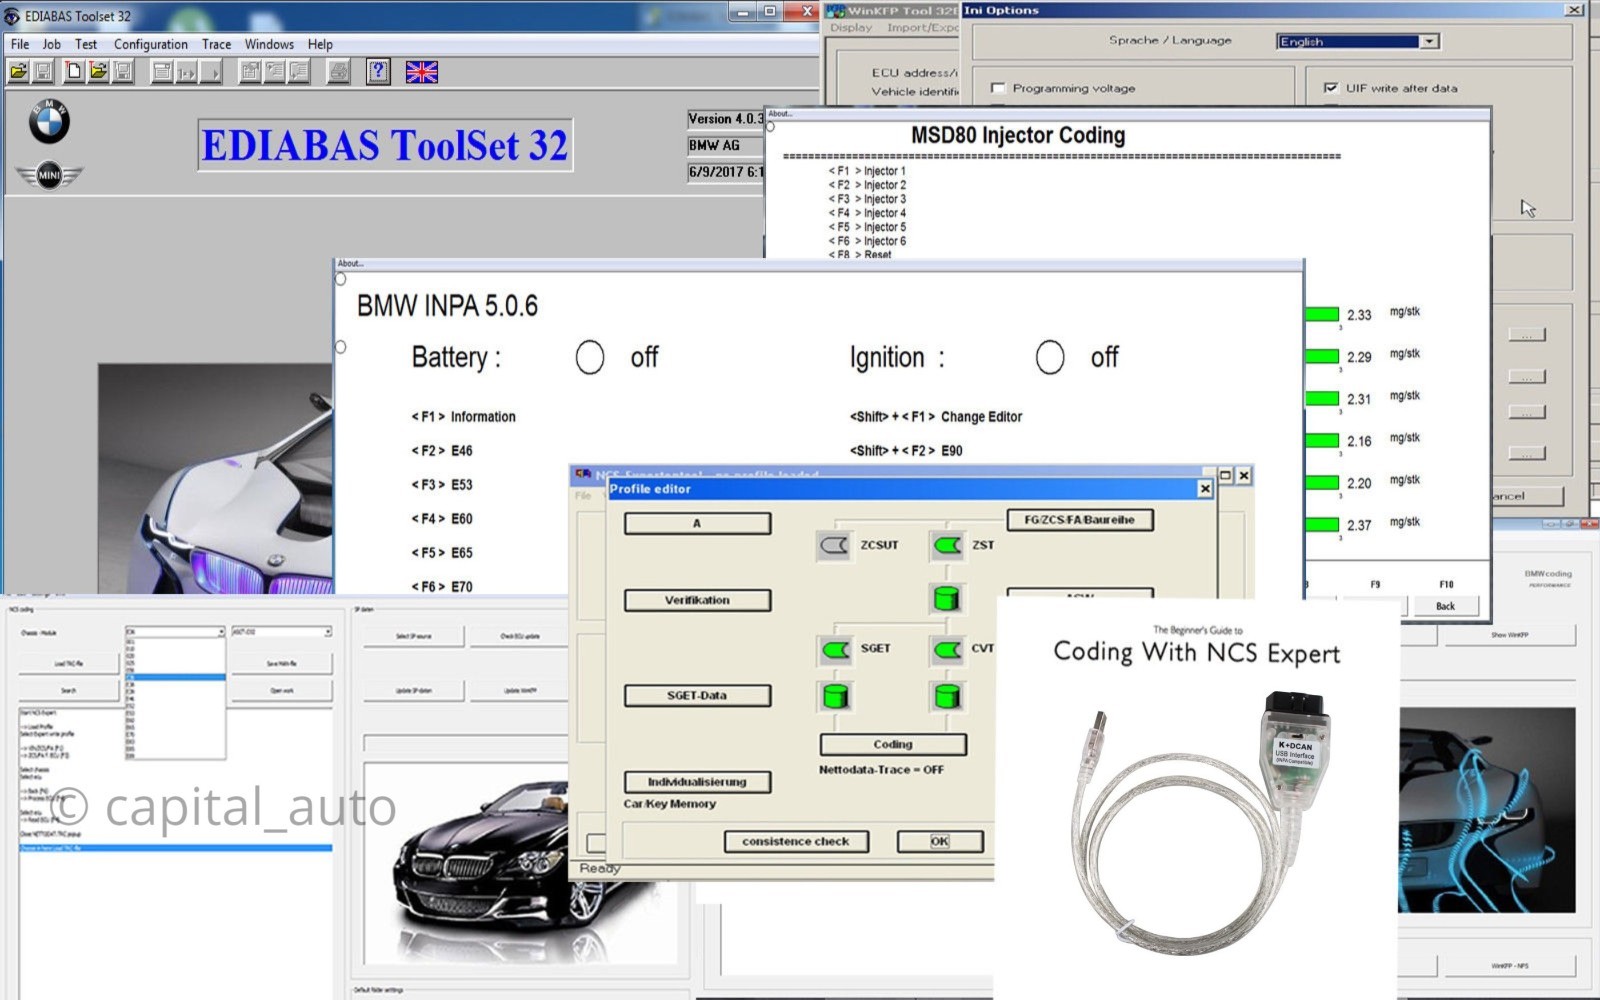Open the Sprache / Language dropdown set to English
This screenshot has height=1000, width=1600.
1357,41
